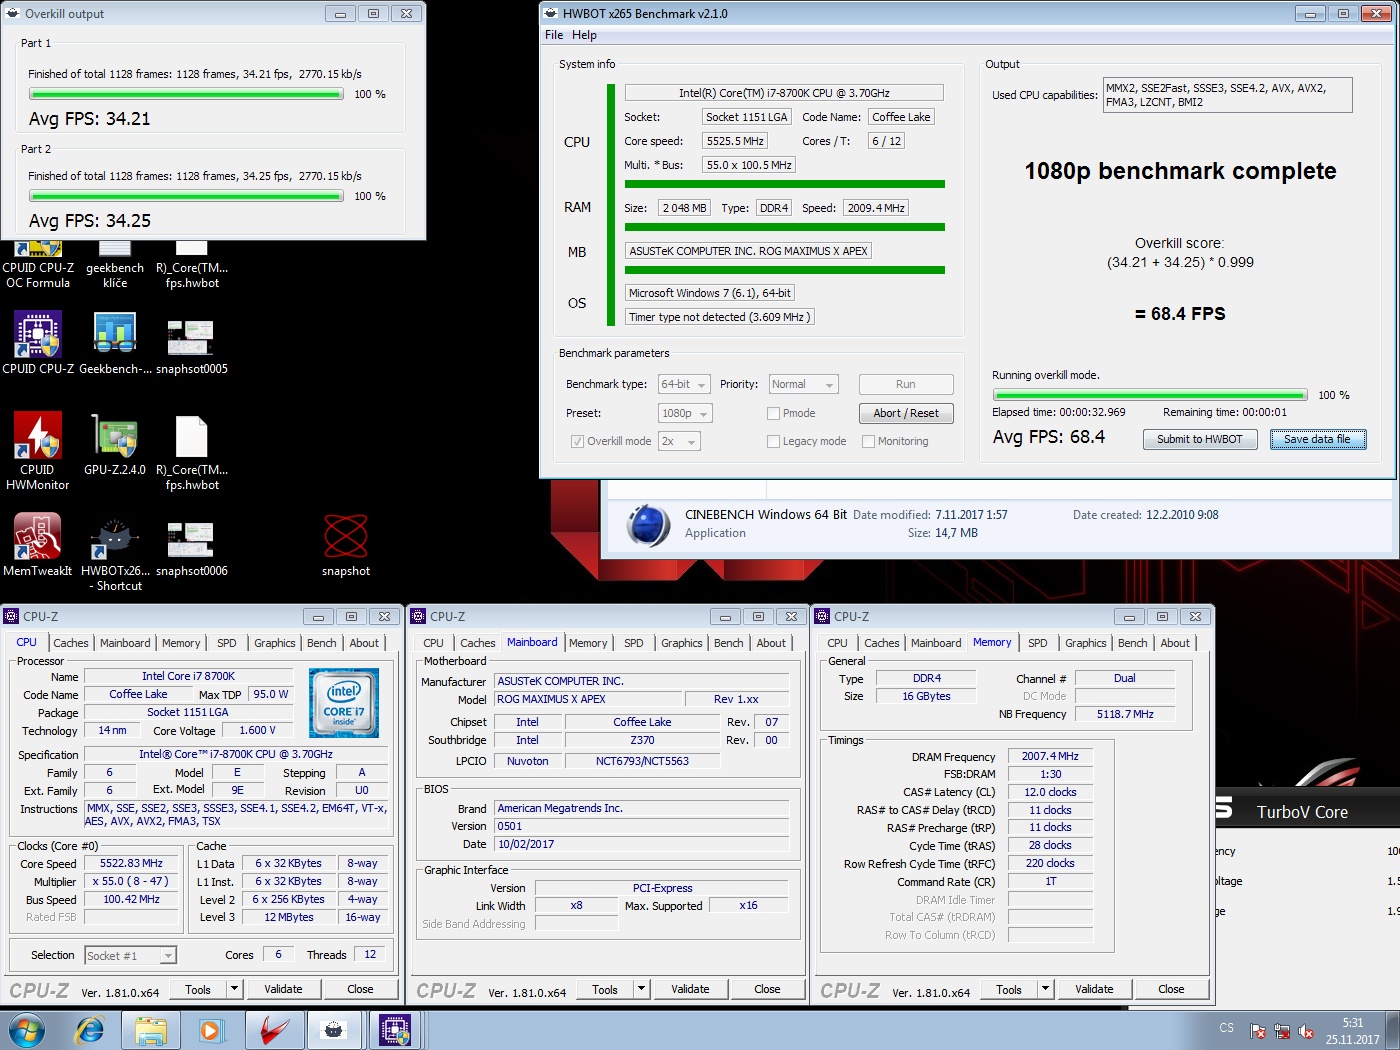This screenshot has width=1400, height=1050.
Task: Click the CINEBENCH application icon
Action: tap(648, 524)
